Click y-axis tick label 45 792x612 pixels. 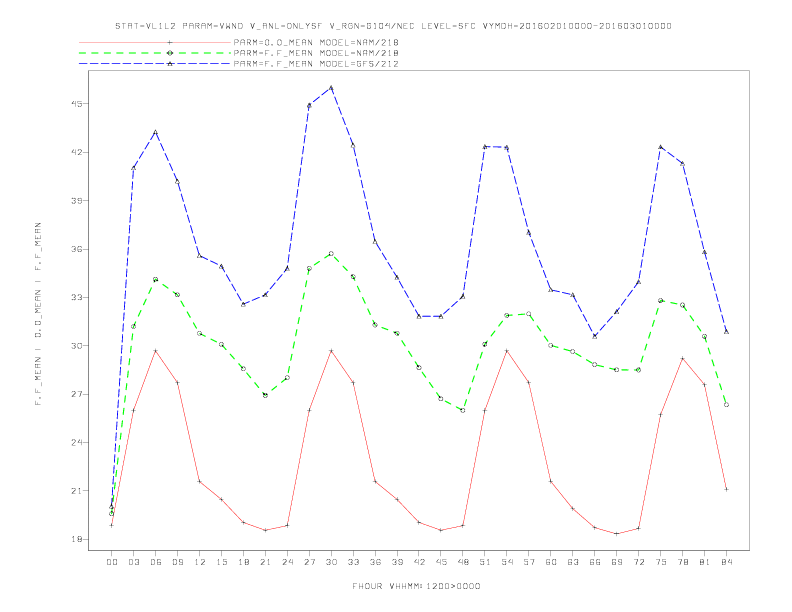(76, 104)
